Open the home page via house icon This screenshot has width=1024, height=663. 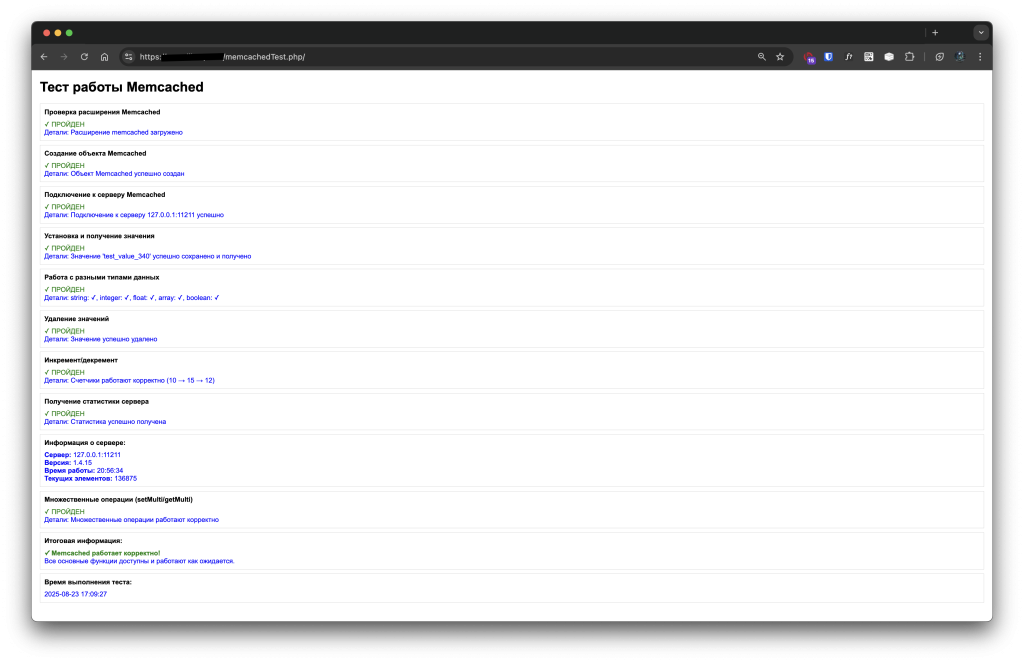pos(104,57)
